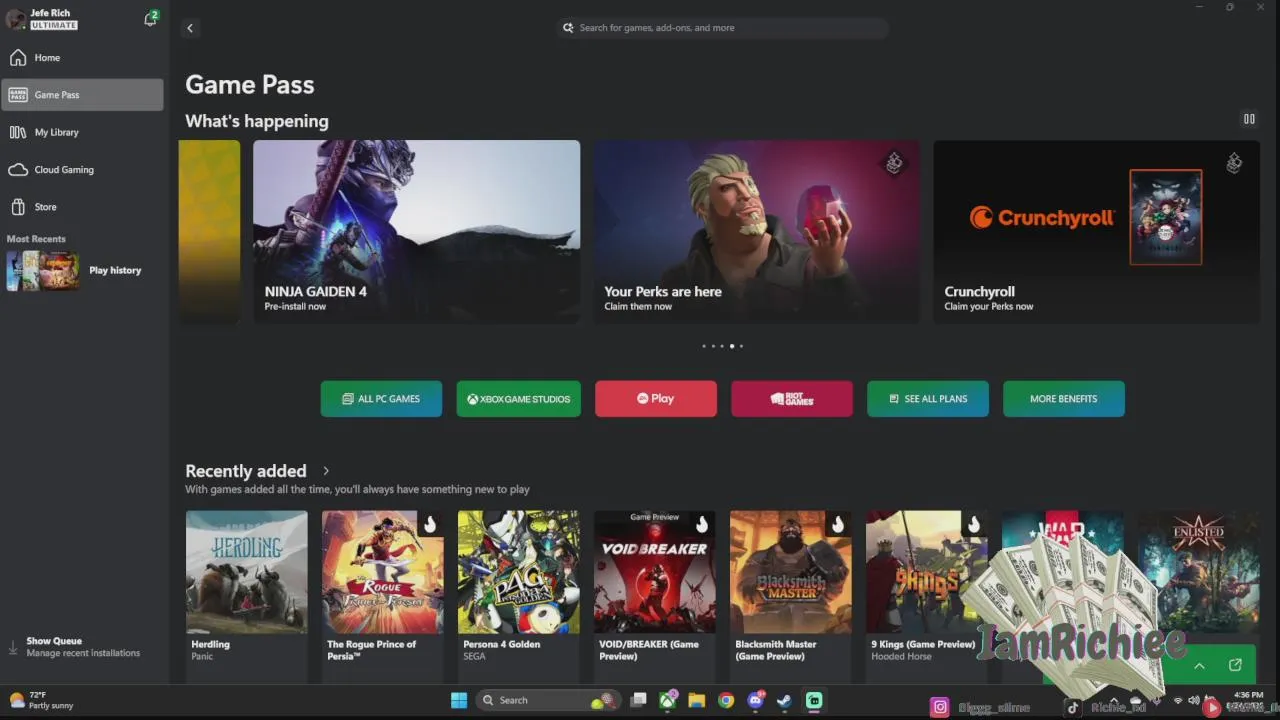This screenshot has width=1280, height=720.
Task: Open Google Chrome in taskbar
Action: pos(726,700)
